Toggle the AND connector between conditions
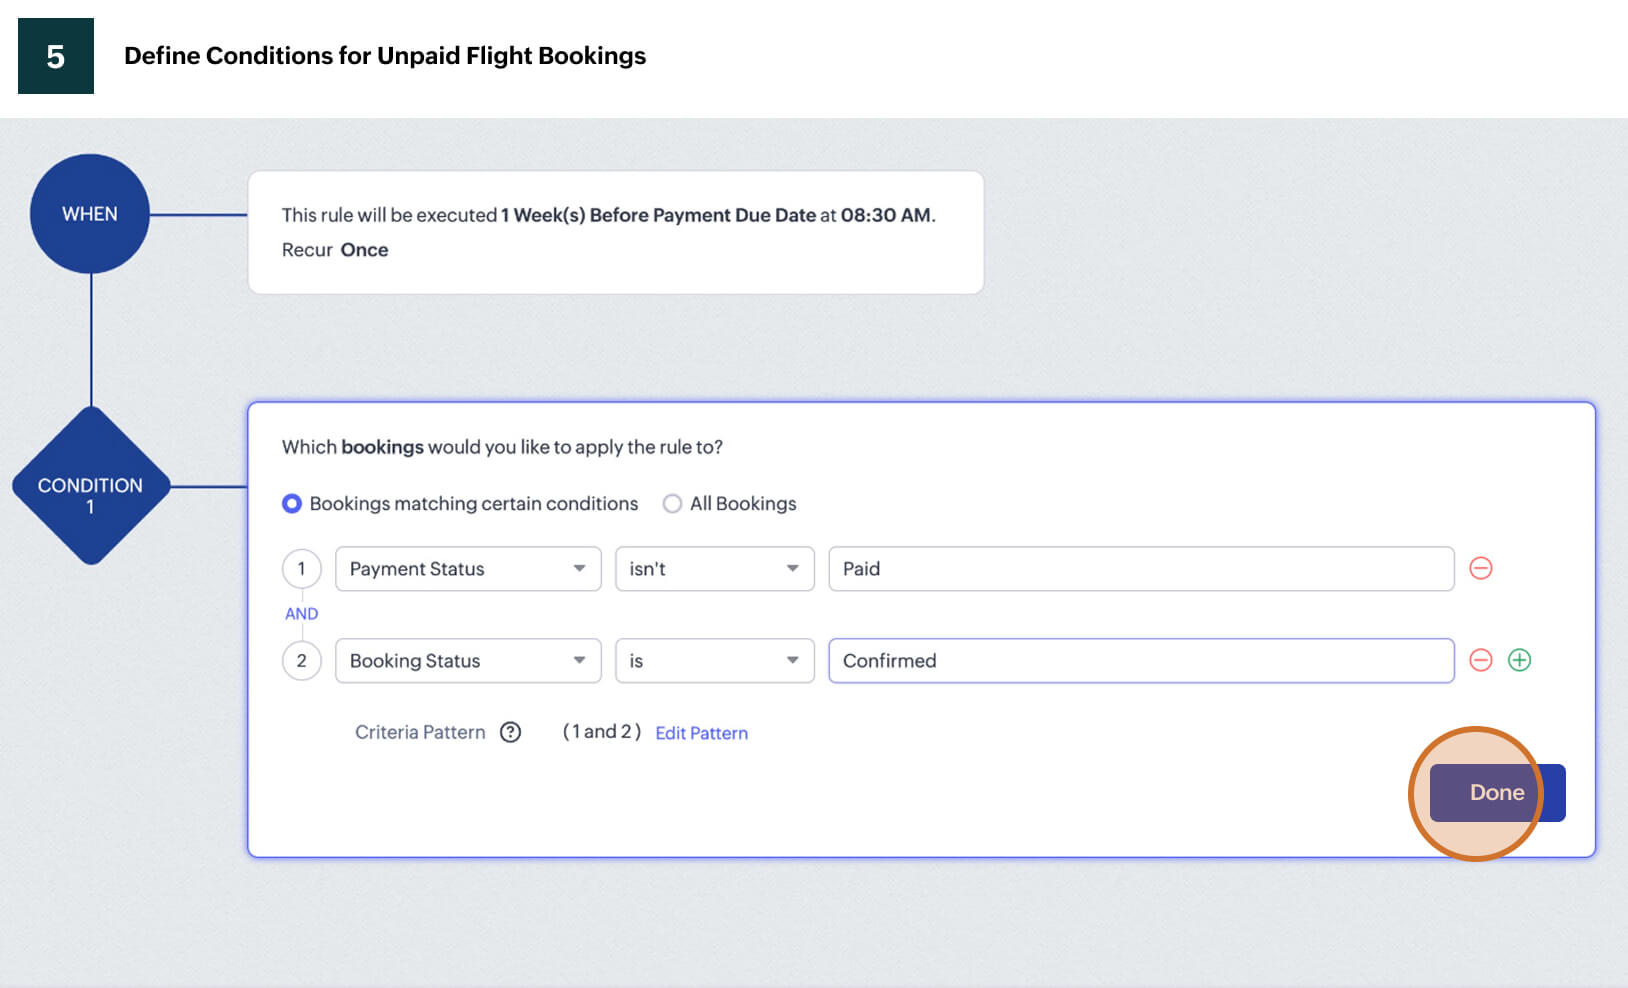 click(301, 613)
